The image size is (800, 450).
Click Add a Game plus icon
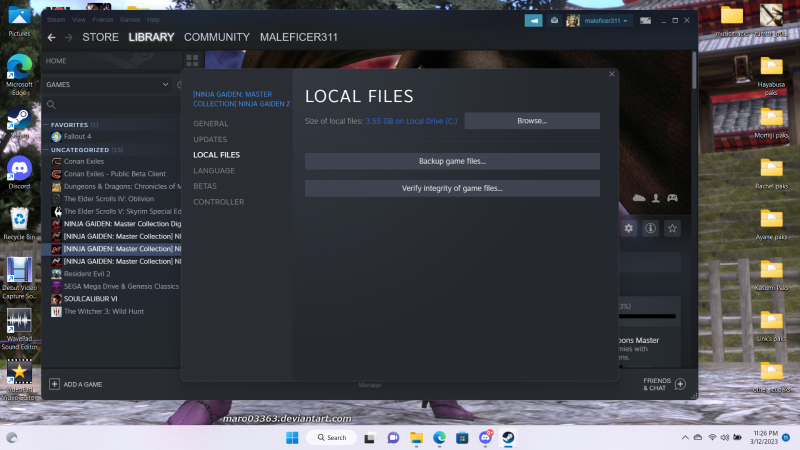pyautogui.click(x=55, y=384)
